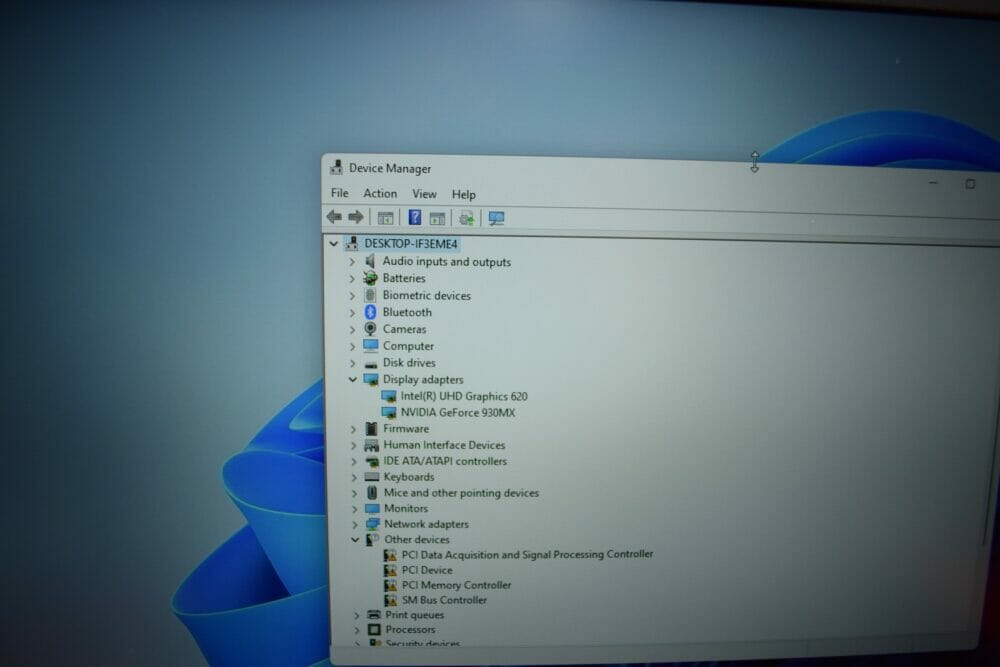
Task: Click the Cameras category icon
Action: [x=371, y=329]
